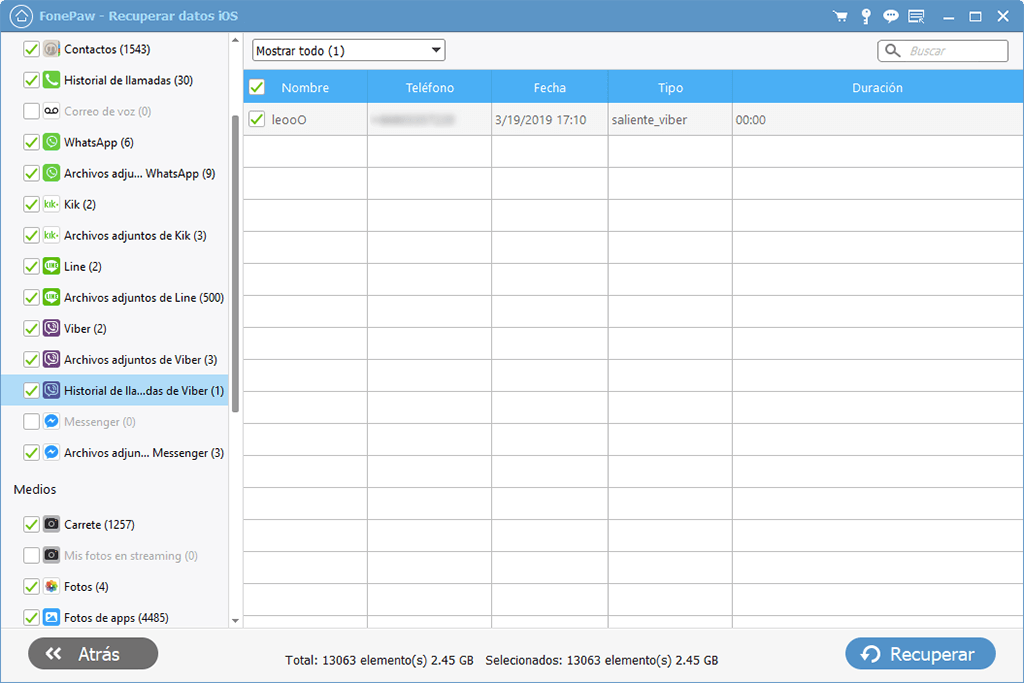The image size is (1024, 683).
Task: Click the Archivos adjuntos Messenger icon
Action: 52,453
